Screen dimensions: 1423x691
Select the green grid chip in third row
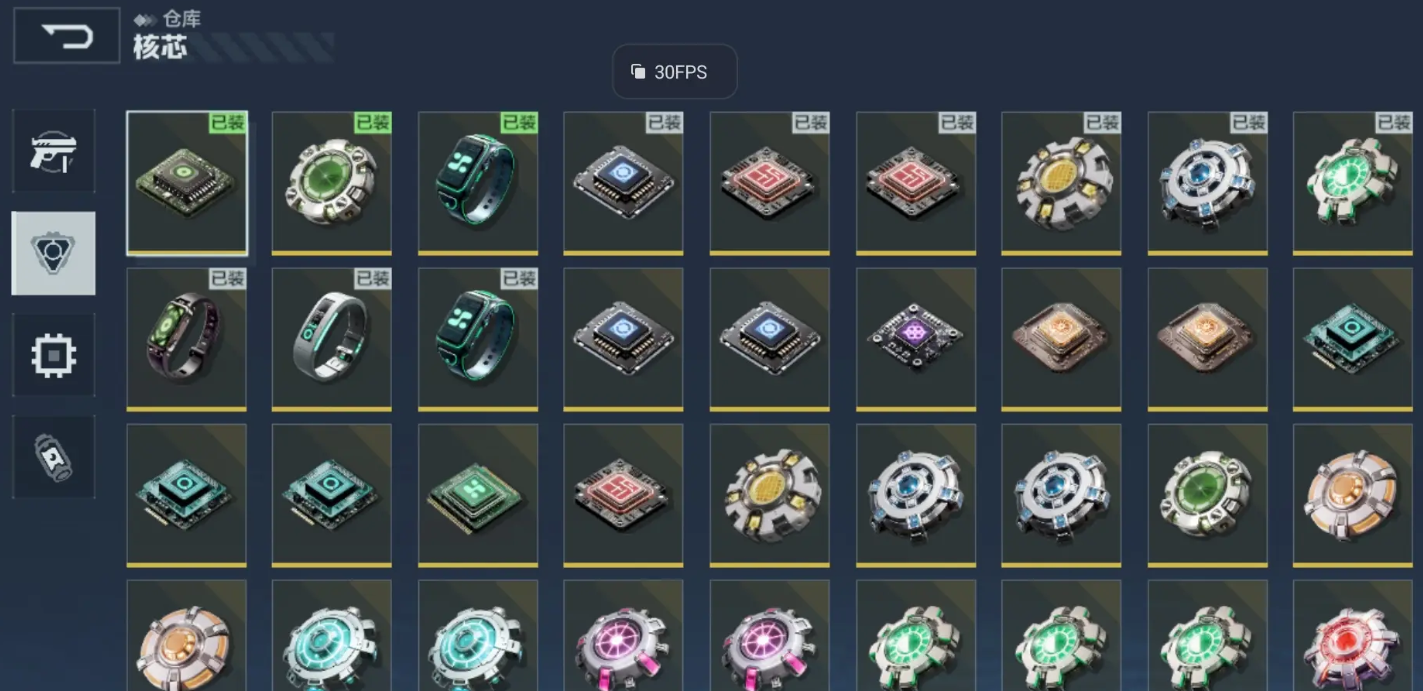[478, 495]
